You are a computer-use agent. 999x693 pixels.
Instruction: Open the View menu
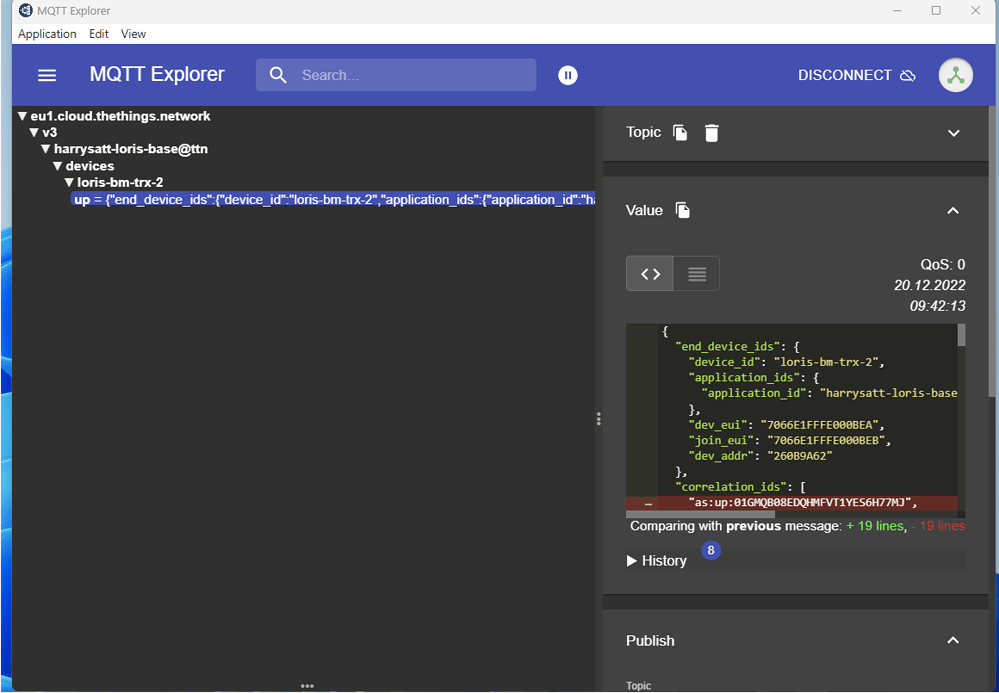coord(133,34)
